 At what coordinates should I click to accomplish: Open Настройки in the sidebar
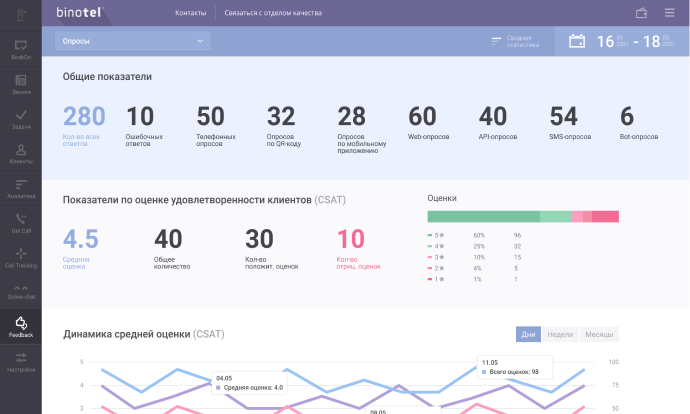pyautogui.click(x=20, y=362)
